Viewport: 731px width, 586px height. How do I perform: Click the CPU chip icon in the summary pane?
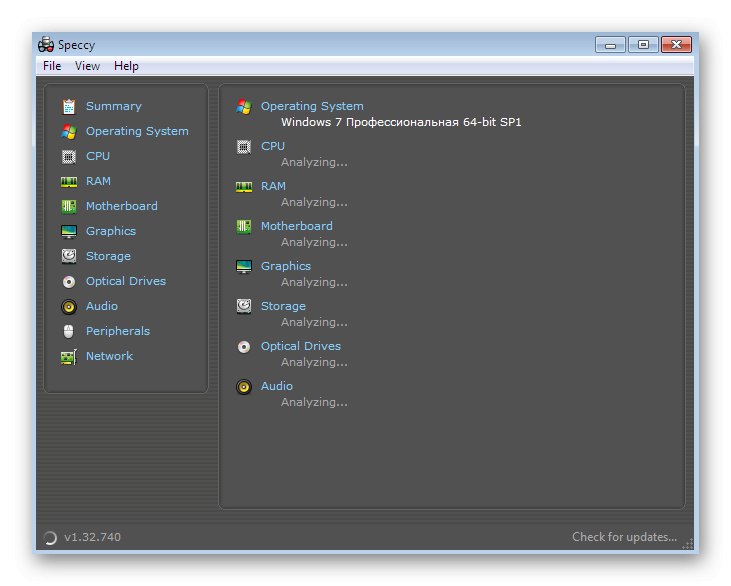click(244, 147)
